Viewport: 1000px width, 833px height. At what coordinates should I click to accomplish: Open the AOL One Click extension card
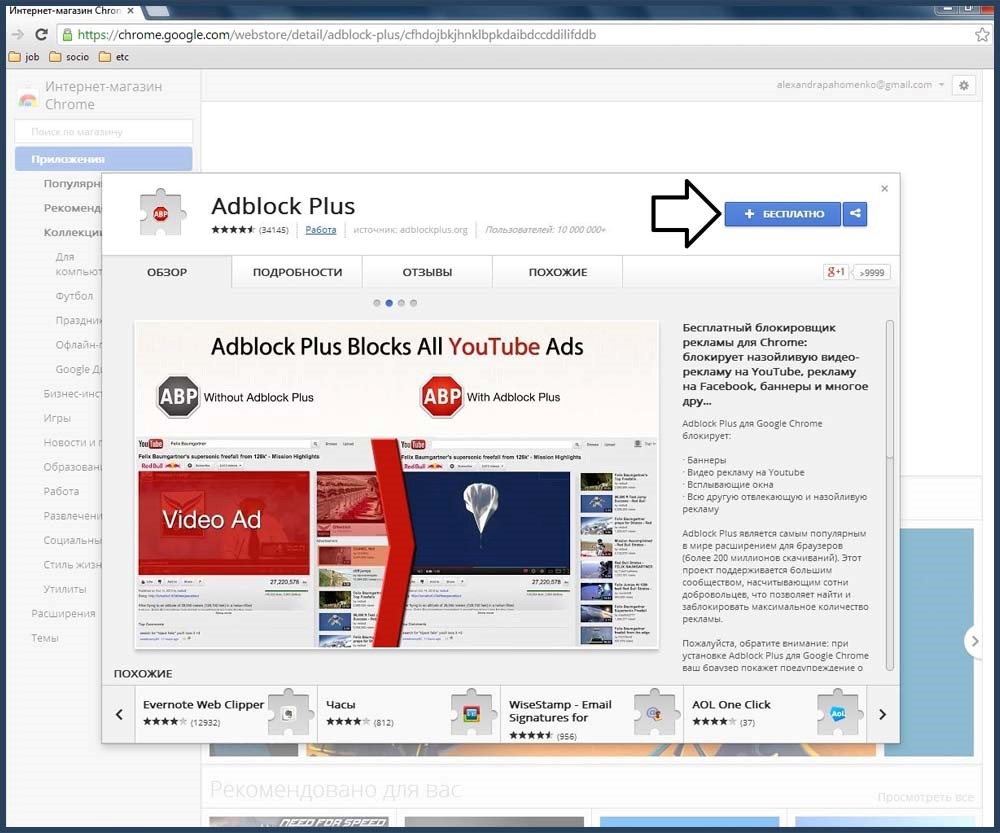(x=775, y=714)
